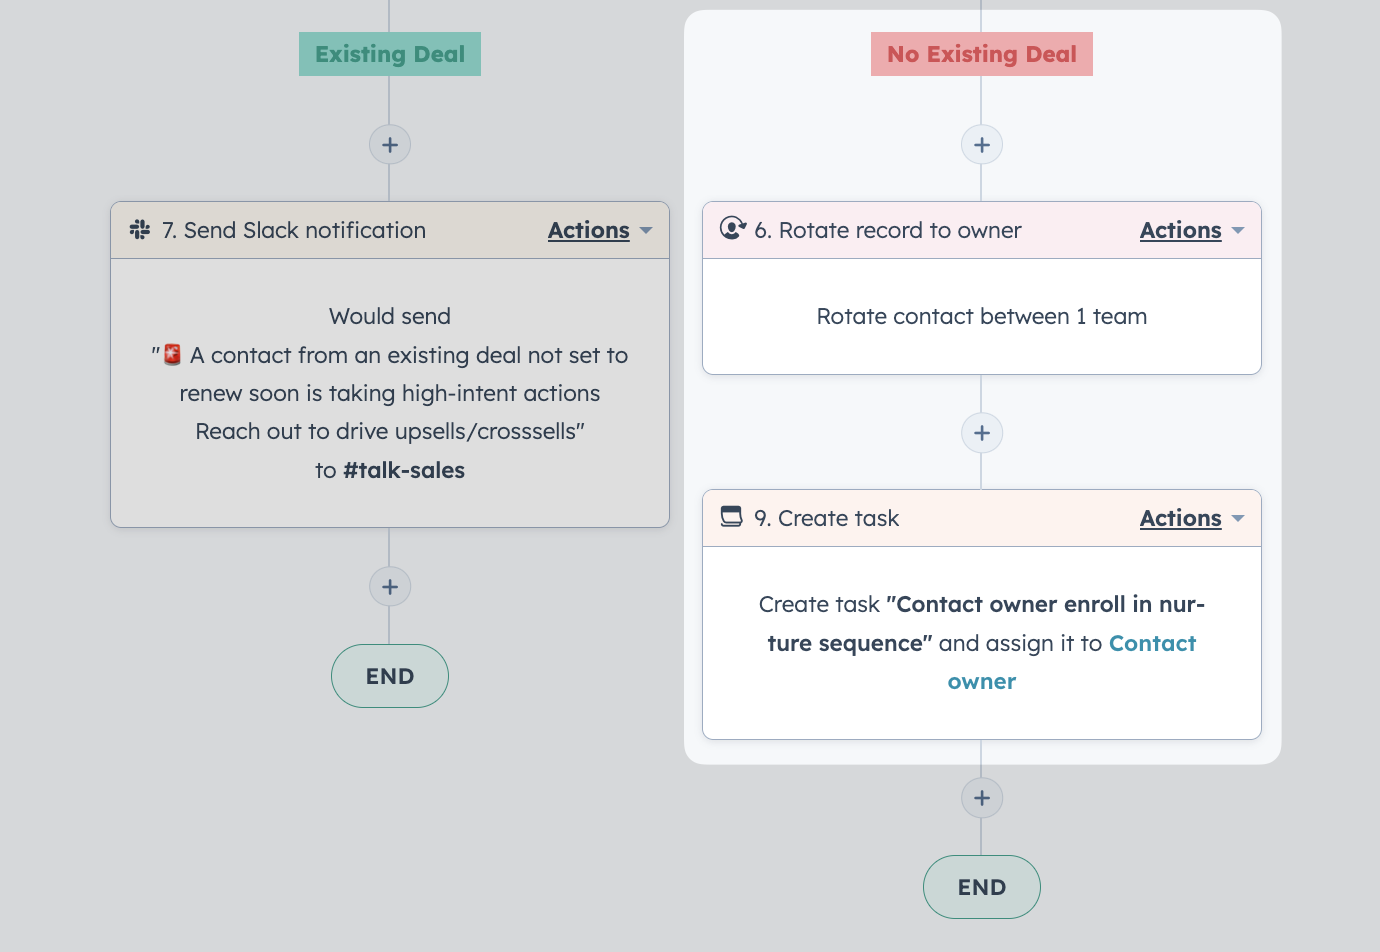The width and height of the screenshot is (1380, 952).
Task: Open the Slack notification message body
Action: [x=390, y=393]
